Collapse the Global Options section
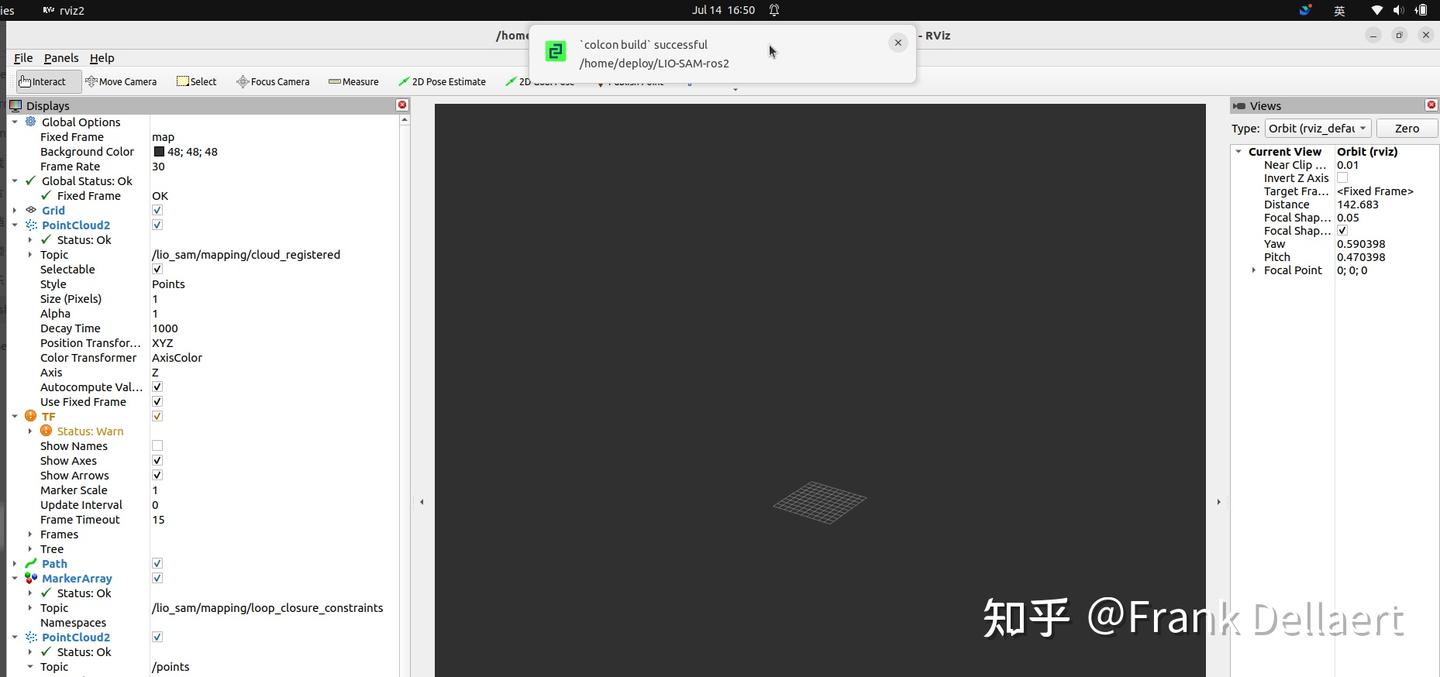The width and height of the screenshot is (1440, 677). [x=14, y=121]
